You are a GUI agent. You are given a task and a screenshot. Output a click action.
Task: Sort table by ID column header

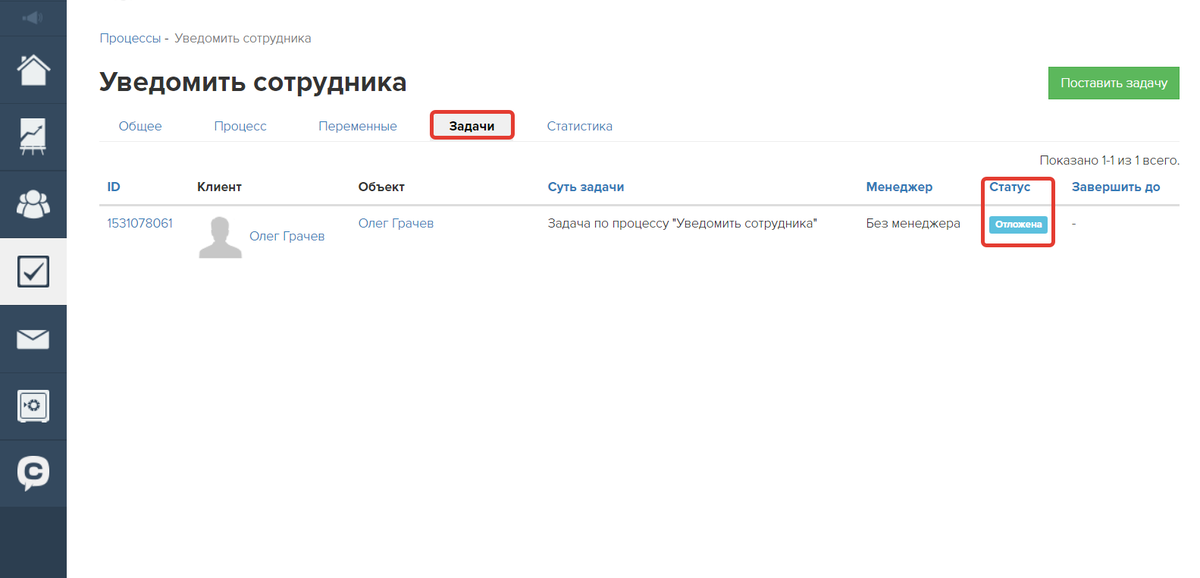coord(114,187)
